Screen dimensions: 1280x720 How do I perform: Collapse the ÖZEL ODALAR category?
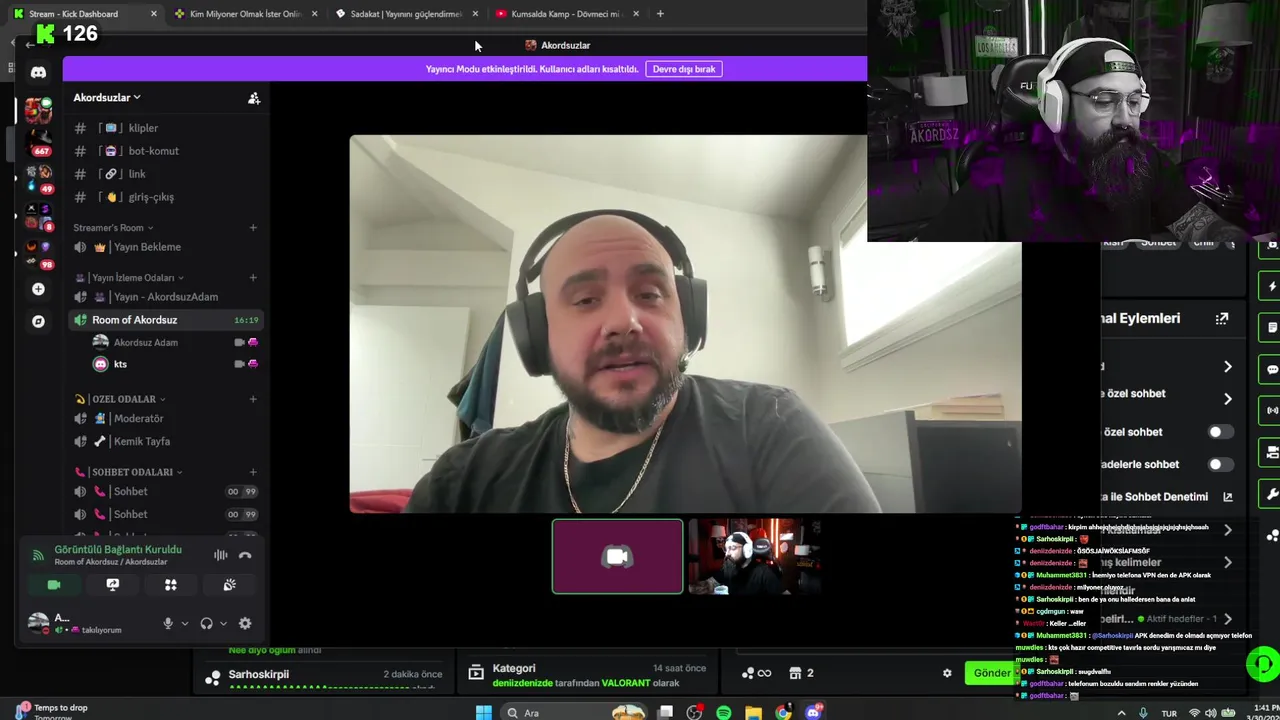coord(121,399)
